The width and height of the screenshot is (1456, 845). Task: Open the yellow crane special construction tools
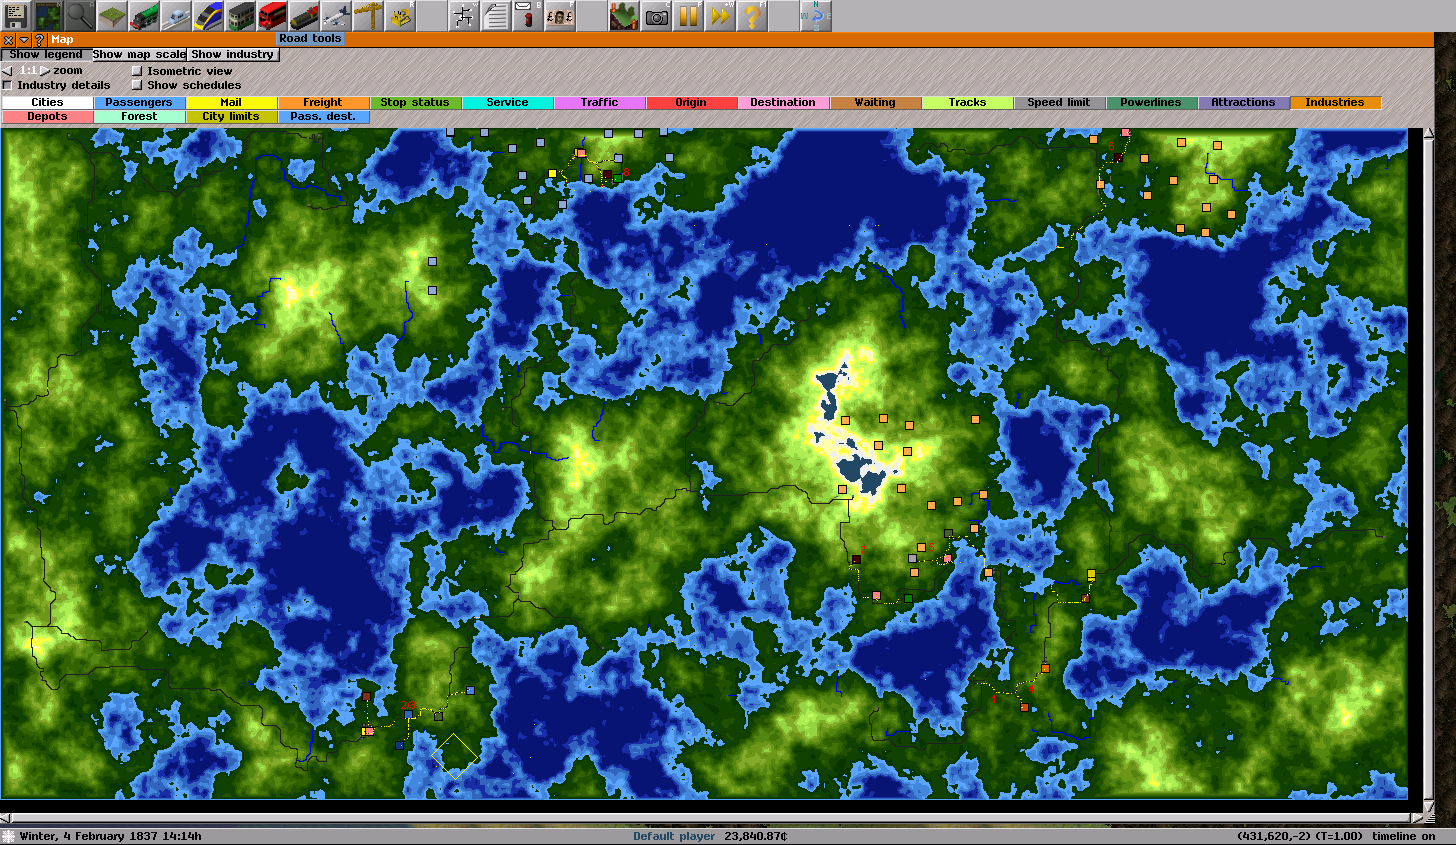tap(368, 16)
